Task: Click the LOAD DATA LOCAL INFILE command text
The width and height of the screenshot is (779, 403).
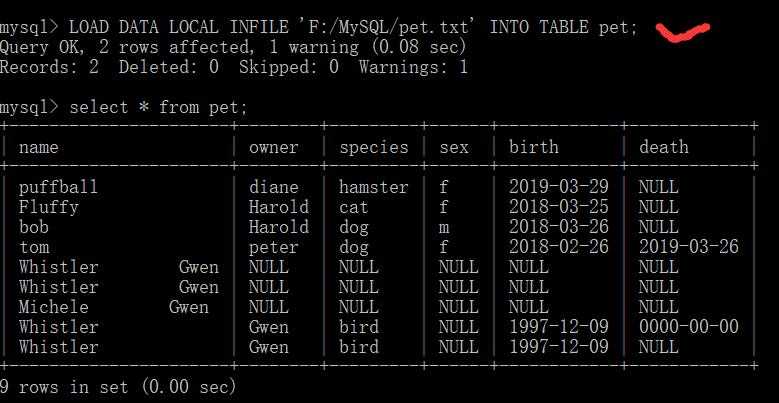Action: click(x=353, y=27)
